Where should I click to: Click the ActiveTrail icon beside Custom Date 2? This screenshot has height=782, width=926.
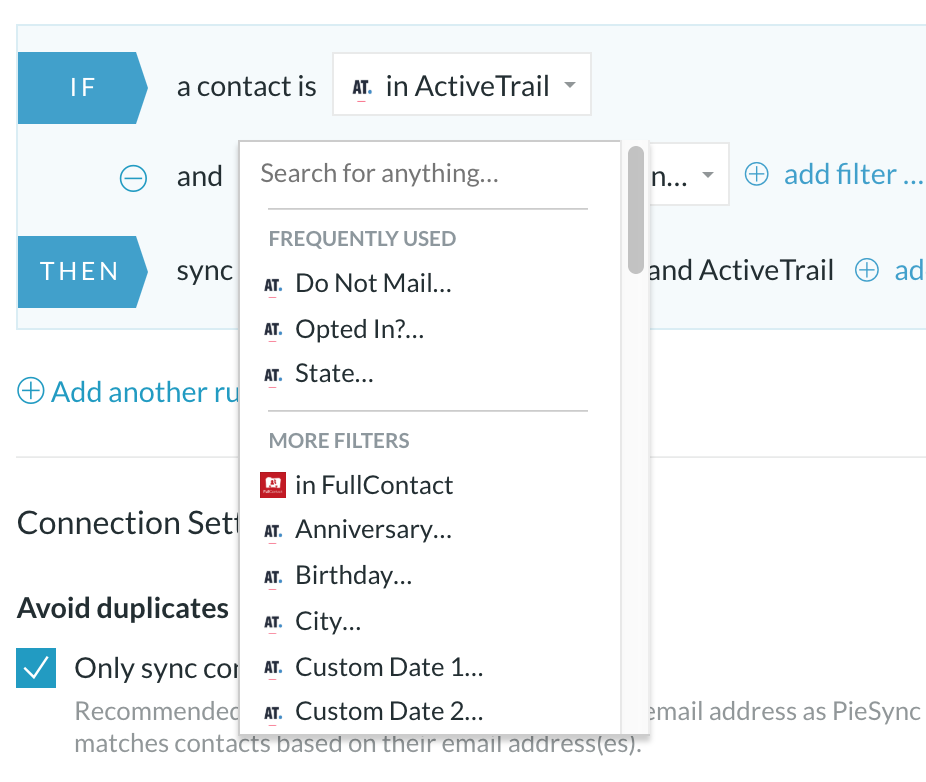pos(273,714)
